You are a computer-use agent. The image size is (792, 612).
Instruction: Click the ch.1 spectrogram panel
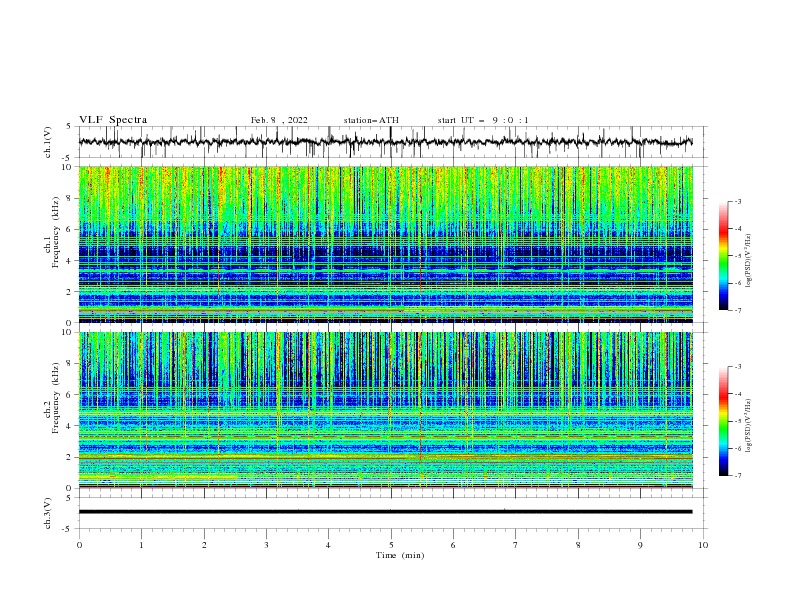point(386,244)
